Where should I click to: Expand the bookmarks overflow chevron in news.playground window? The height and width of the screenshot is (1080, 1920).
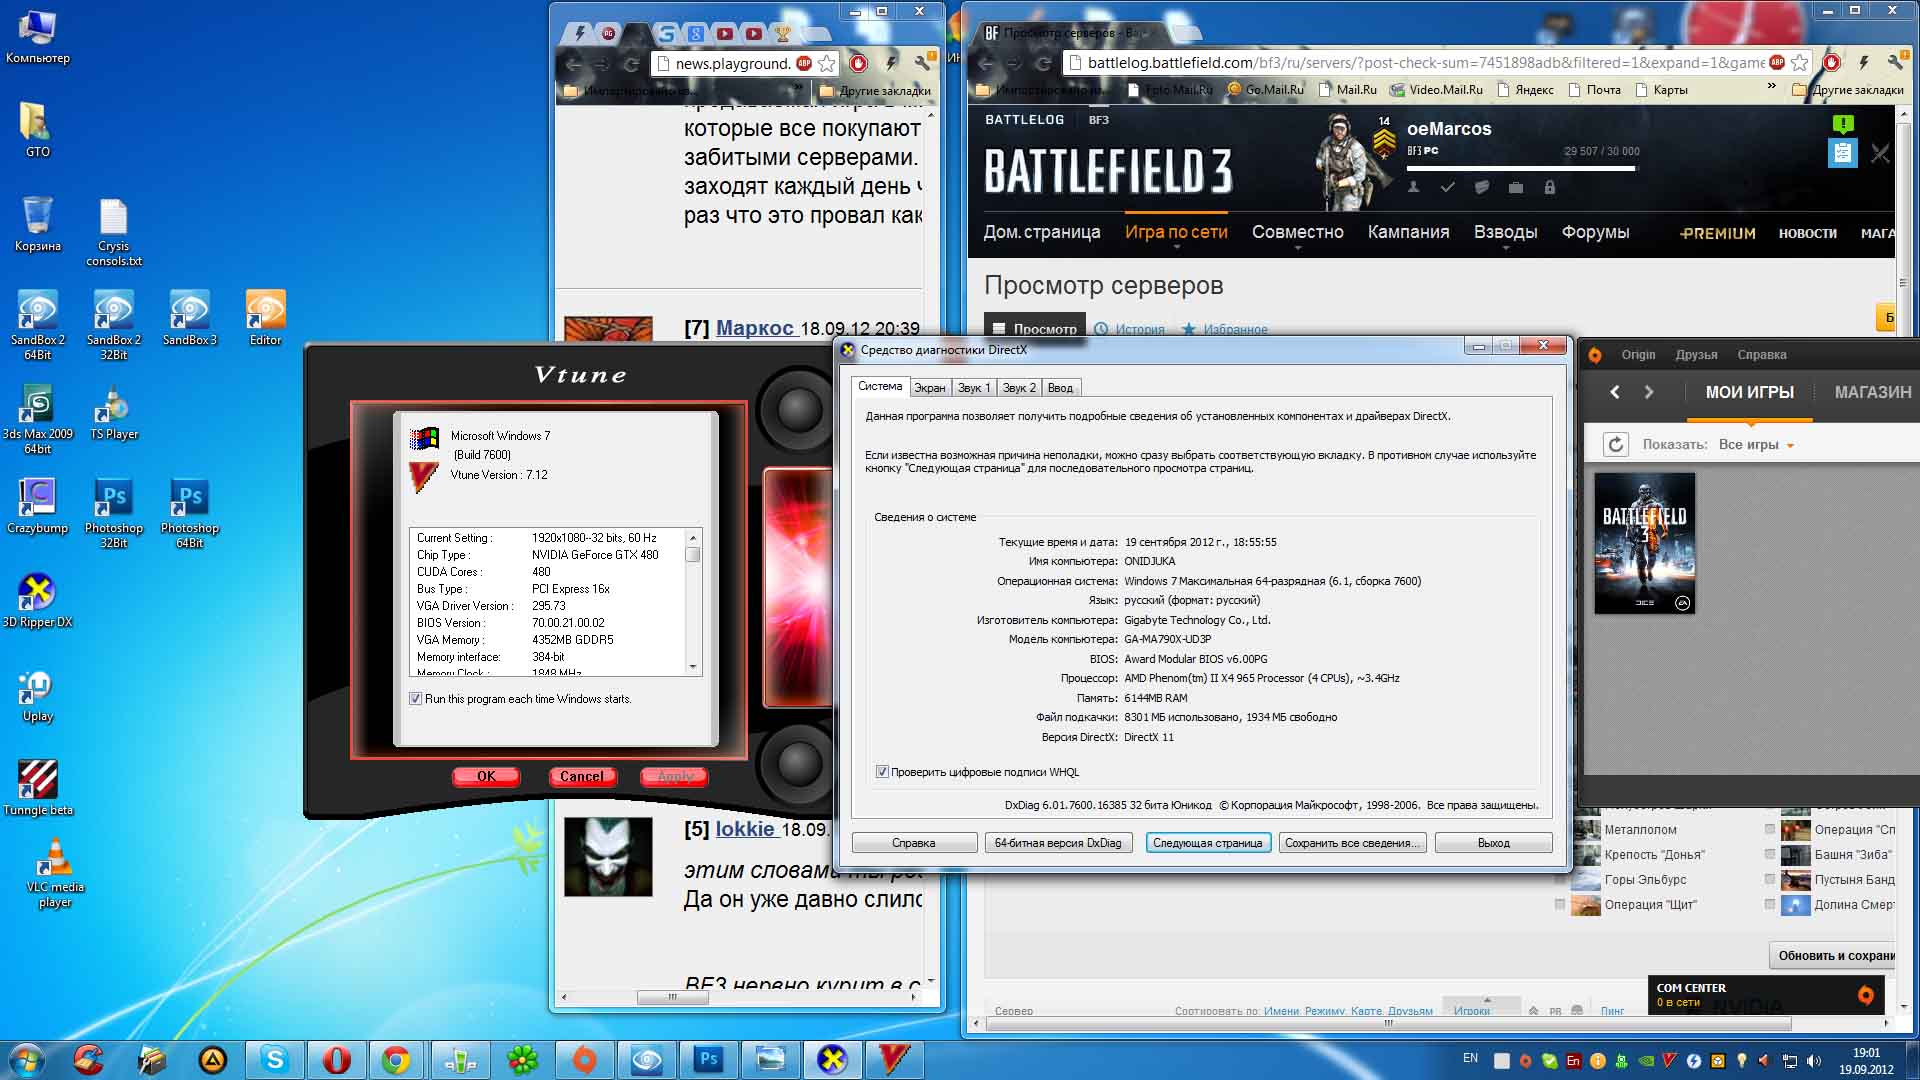click(798, 87)
